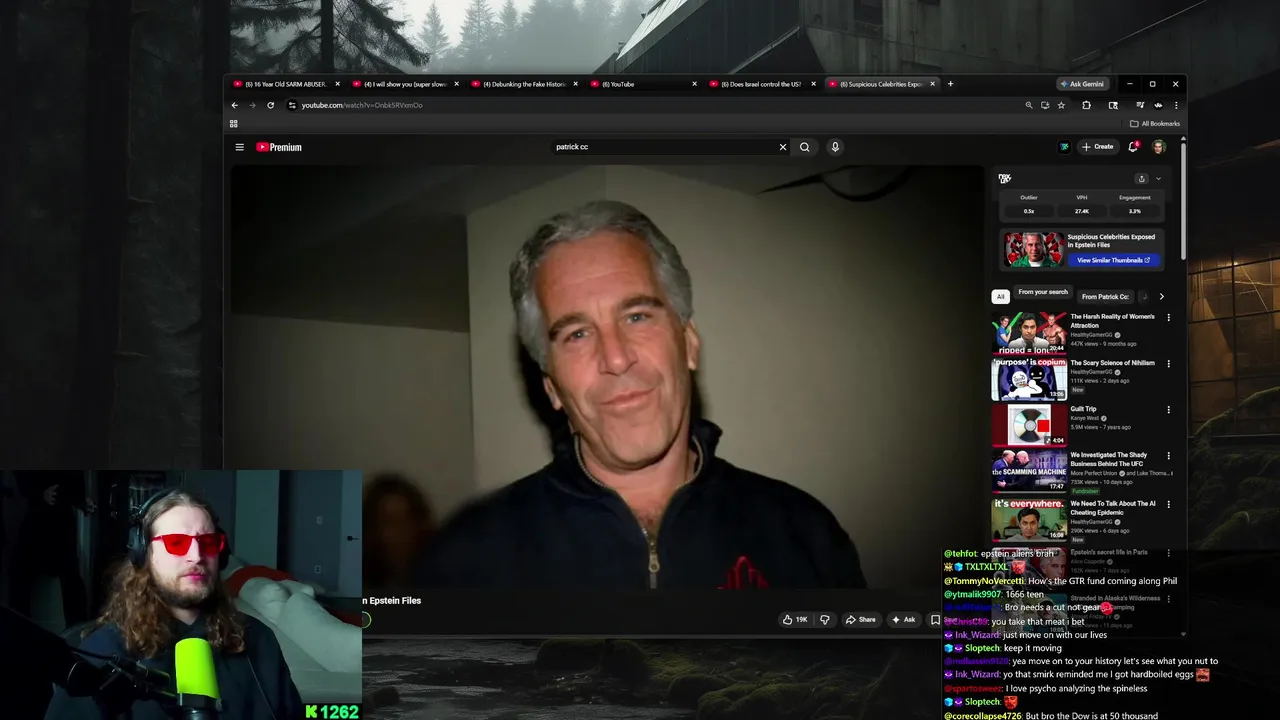
Task: Reload the YouTube page
Action: (x=270, y=105)
